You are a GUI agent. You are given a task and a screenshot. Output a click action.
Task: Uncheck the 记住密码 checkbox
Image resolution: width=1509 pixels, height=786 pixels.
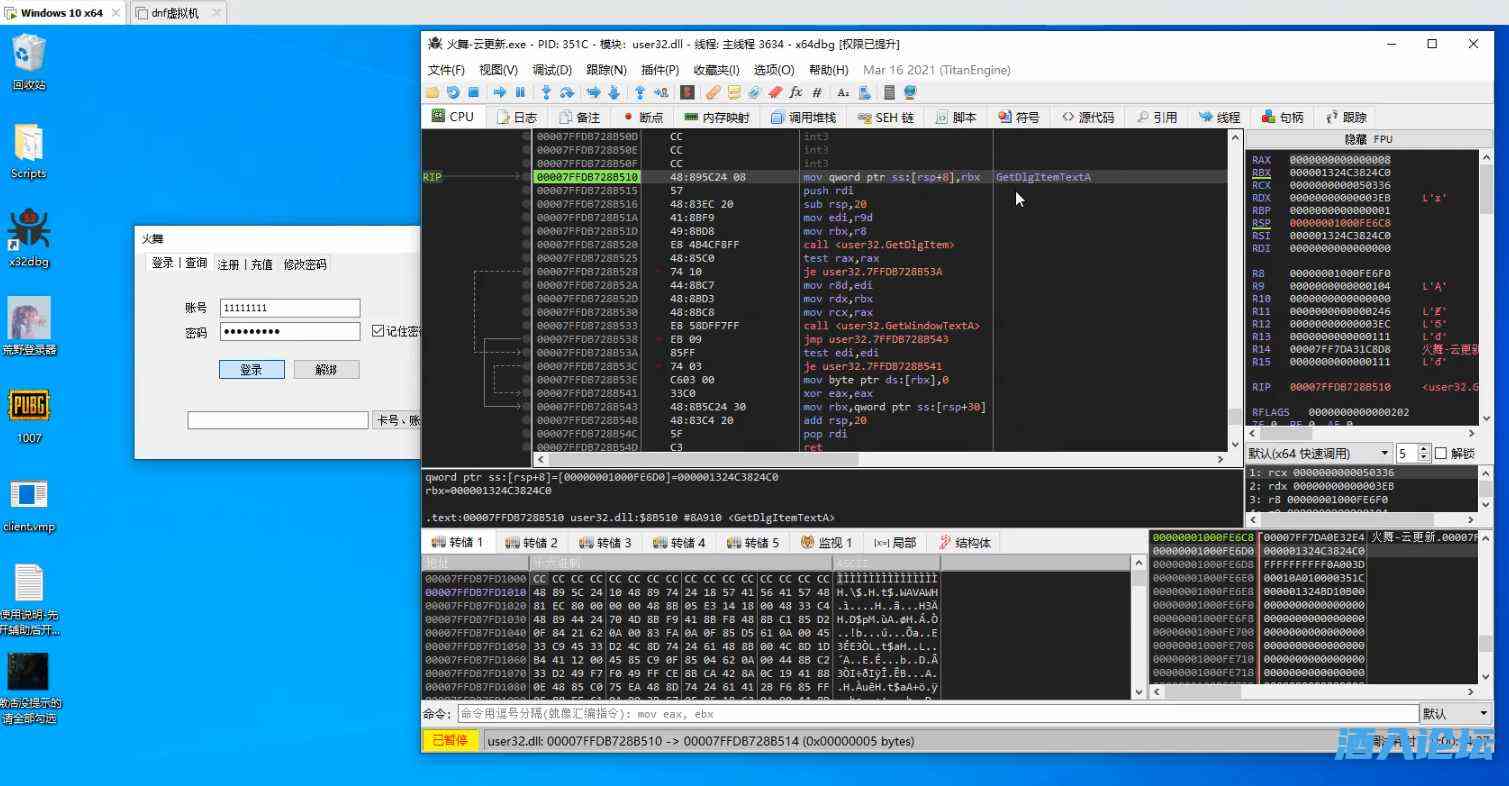[x=378, y=331]
